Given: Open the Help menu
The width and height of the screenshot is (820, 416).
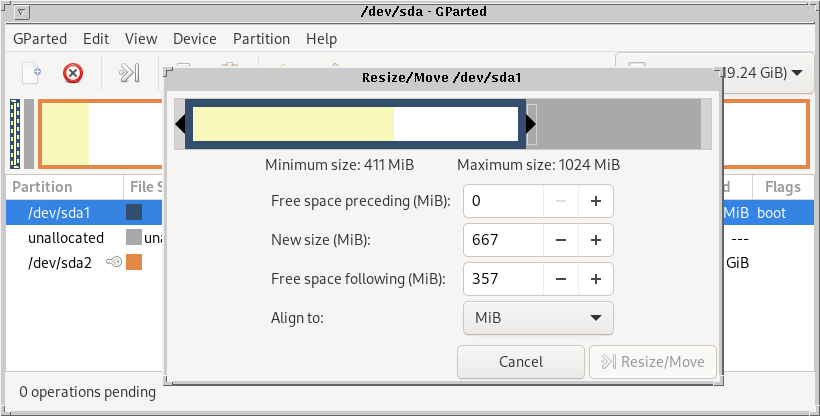Looking at the screenshot, I should coord(322,39).
